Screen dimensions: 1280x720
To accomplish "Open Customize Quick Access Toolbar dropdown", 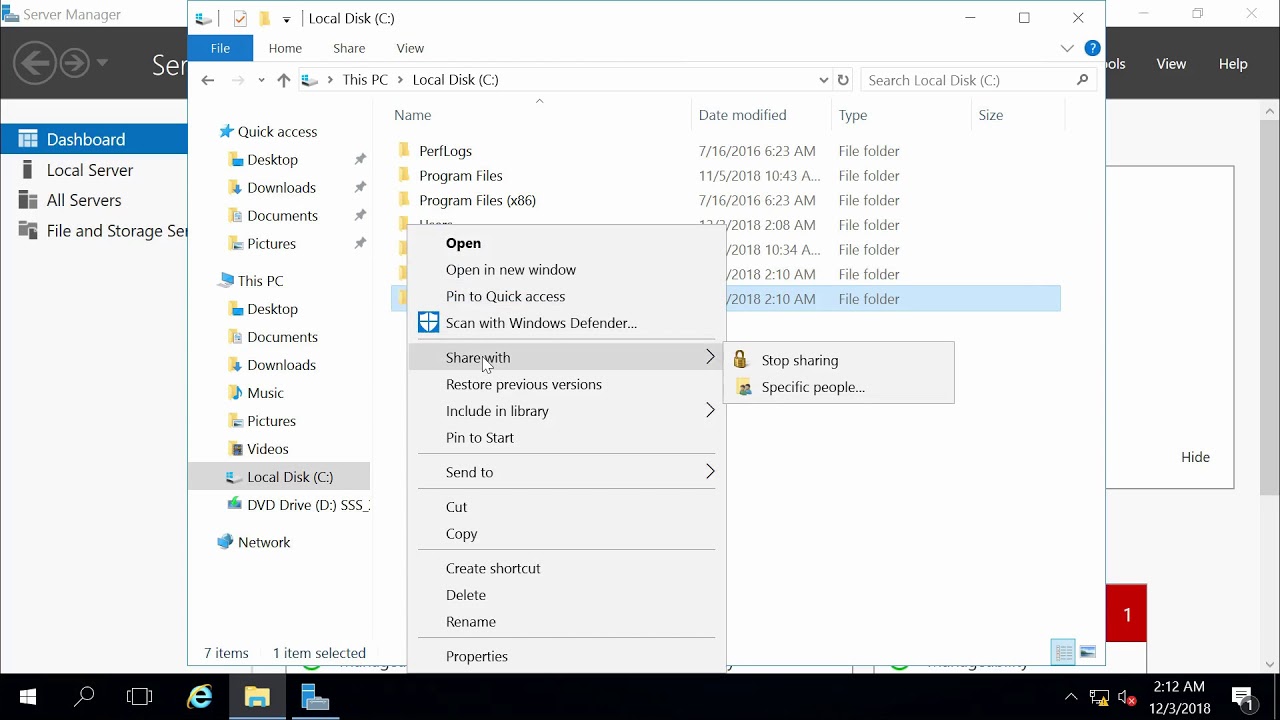I will (x=287, y=19).
